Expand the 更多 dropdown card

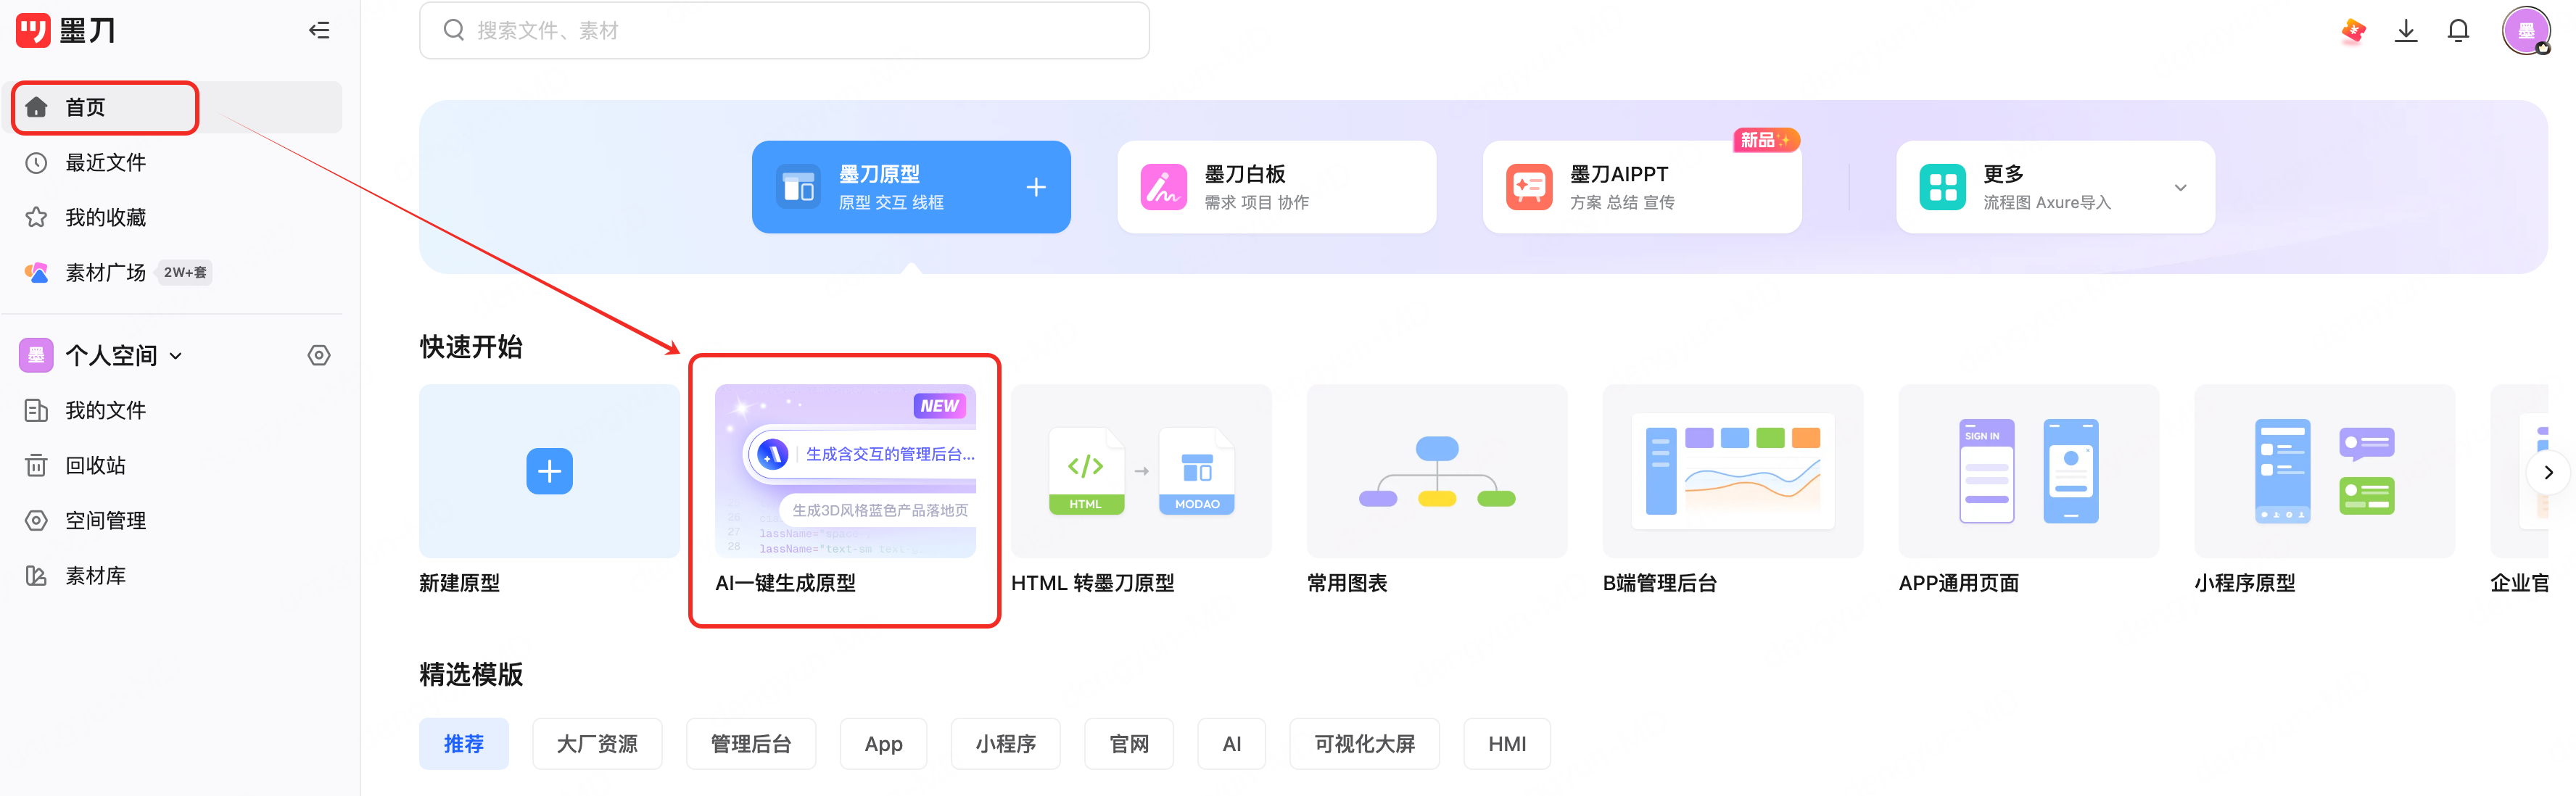click(2055, 187)
